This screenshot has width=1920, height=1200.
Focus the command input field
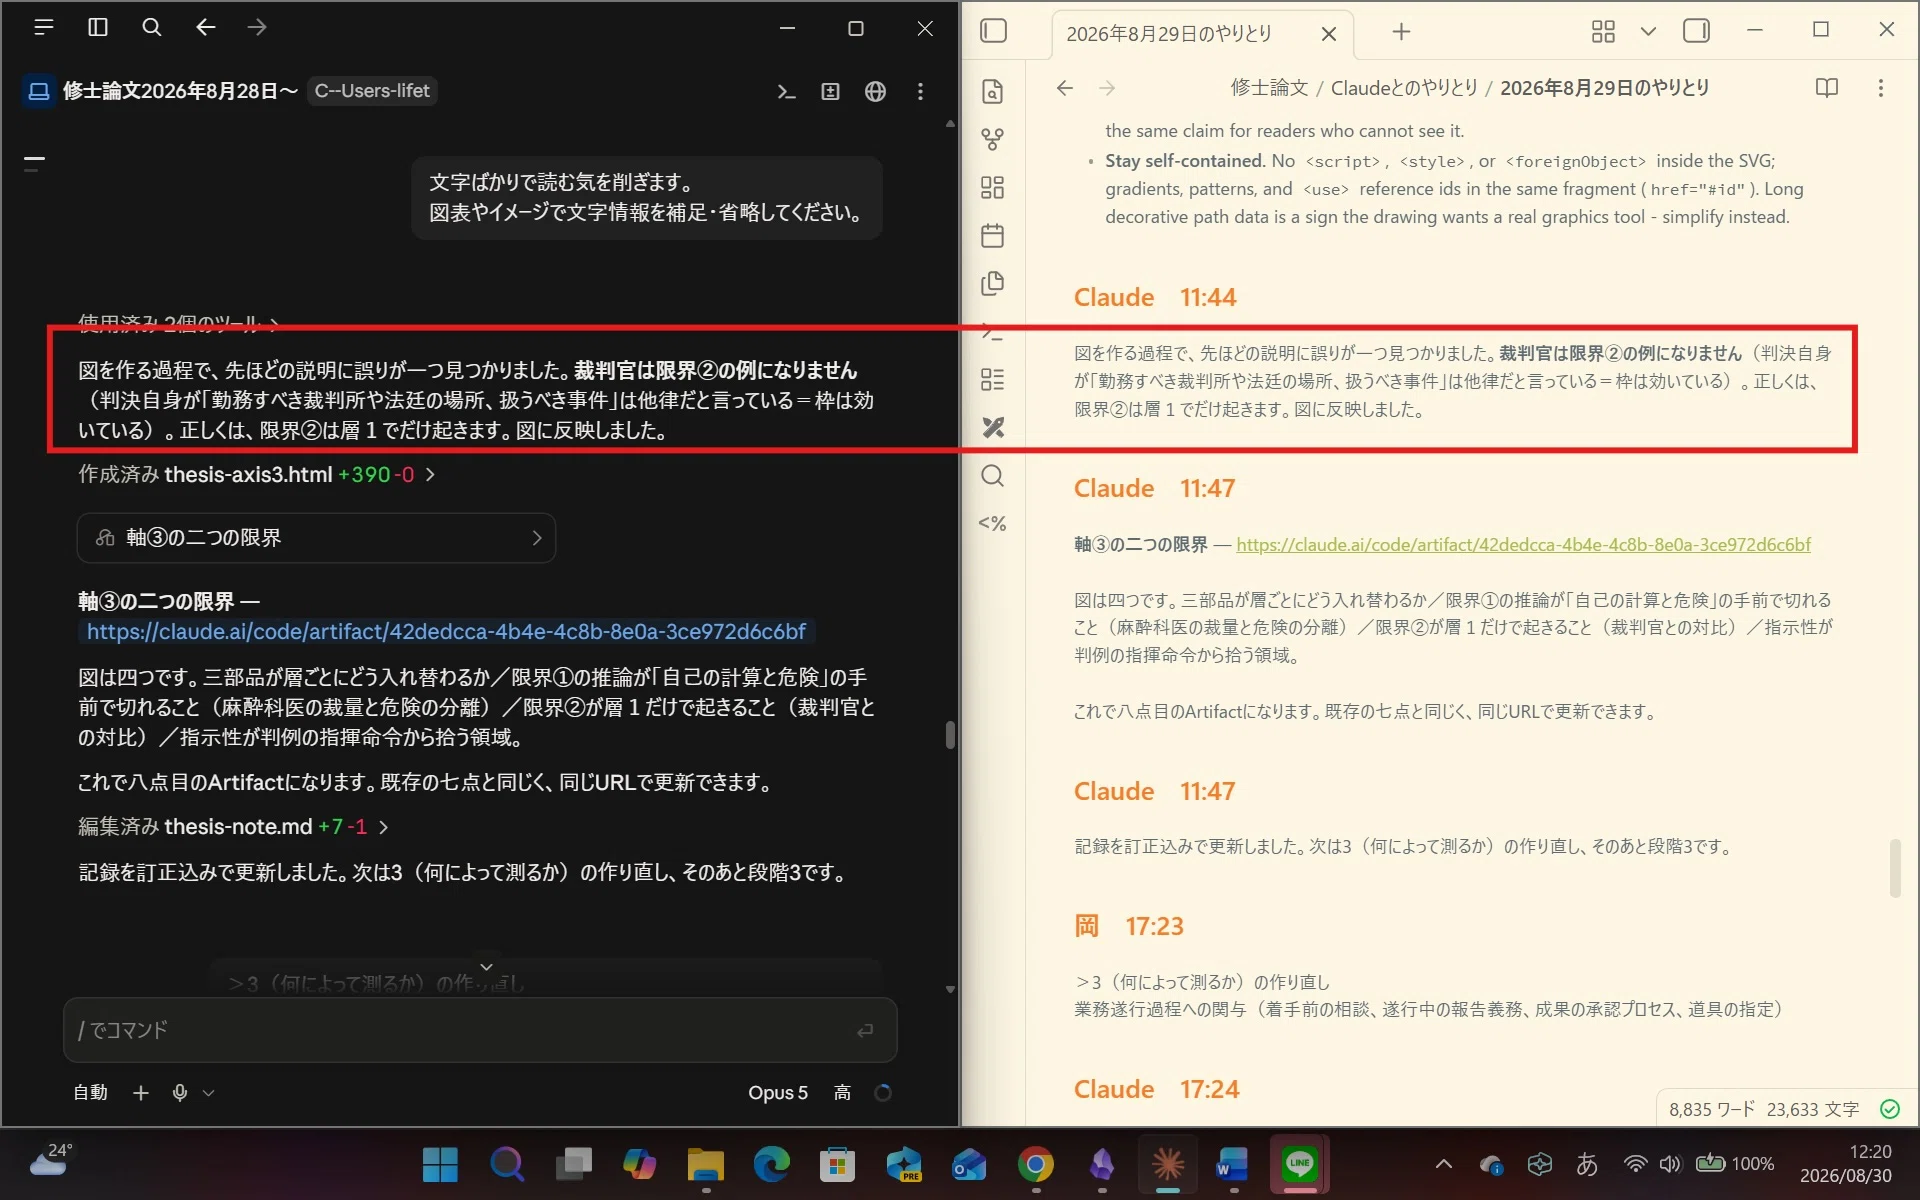click(480, 1030)
